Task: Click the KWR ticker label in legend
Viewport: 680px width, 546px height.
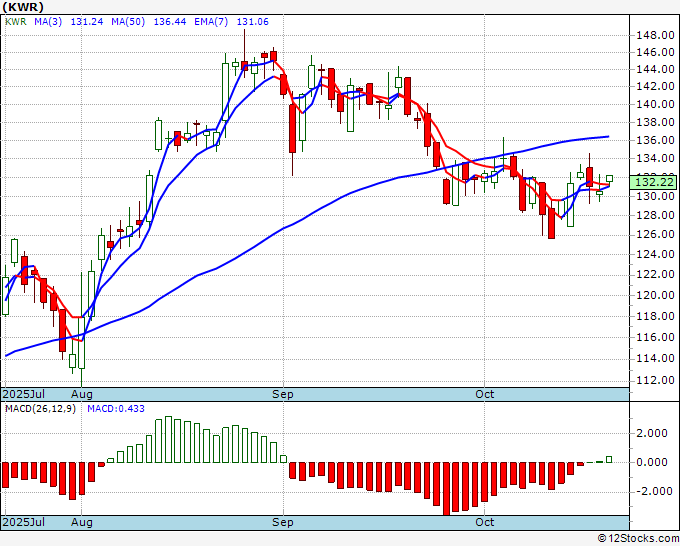Action: pos(16,22)
